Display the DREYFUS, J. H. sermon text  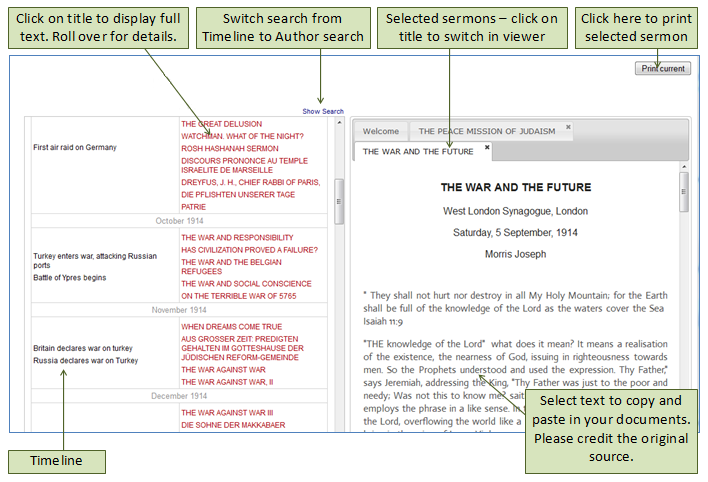coord(250,182)
